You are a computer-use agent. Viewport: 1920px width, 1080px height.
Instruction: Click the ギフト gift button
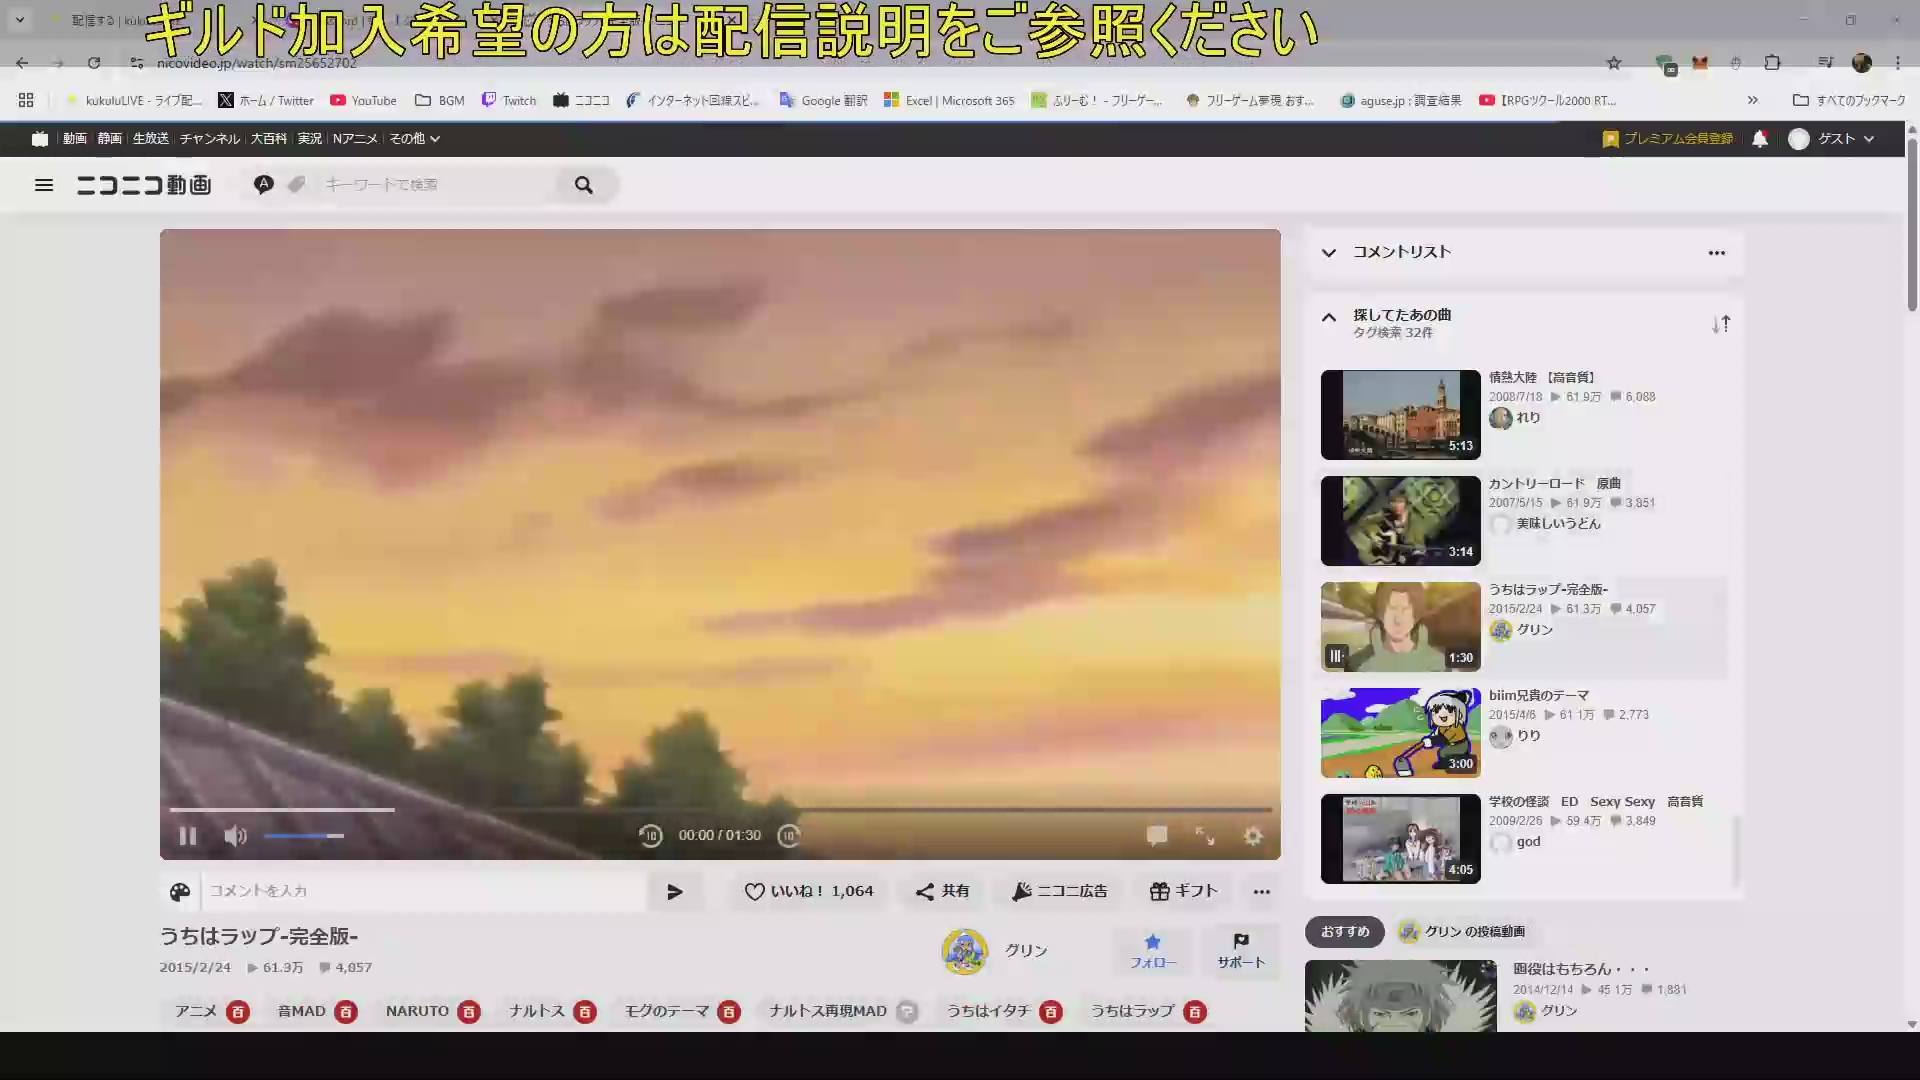(1183, 891)
